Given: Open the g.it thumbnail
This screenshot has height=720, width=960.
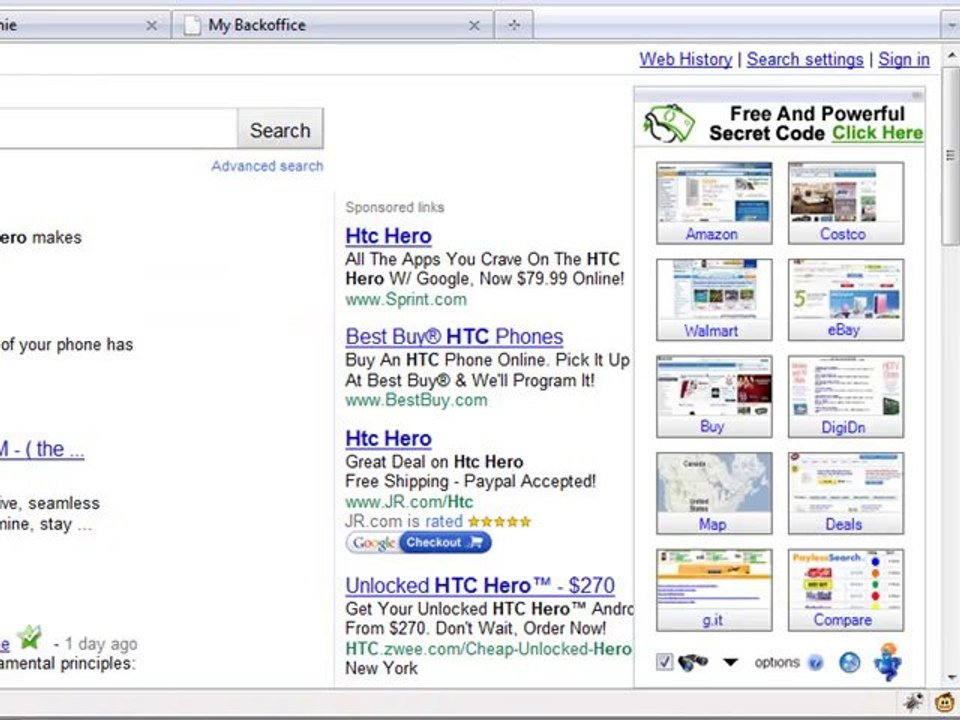Looking at the screenshot, I should pyautogui.click(x=714, y=590).
